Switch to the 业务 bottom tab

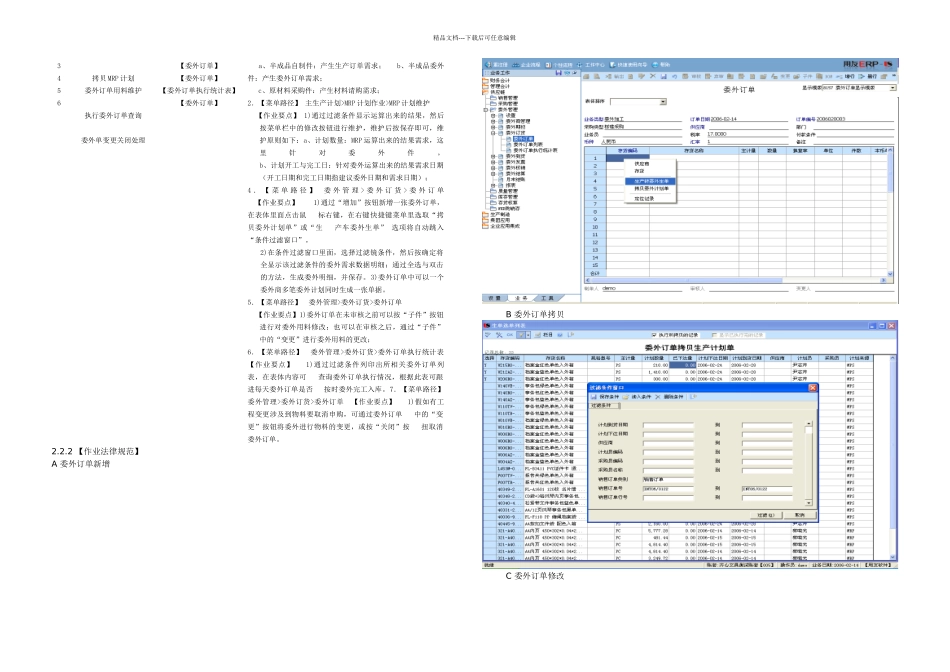[522, 298]
